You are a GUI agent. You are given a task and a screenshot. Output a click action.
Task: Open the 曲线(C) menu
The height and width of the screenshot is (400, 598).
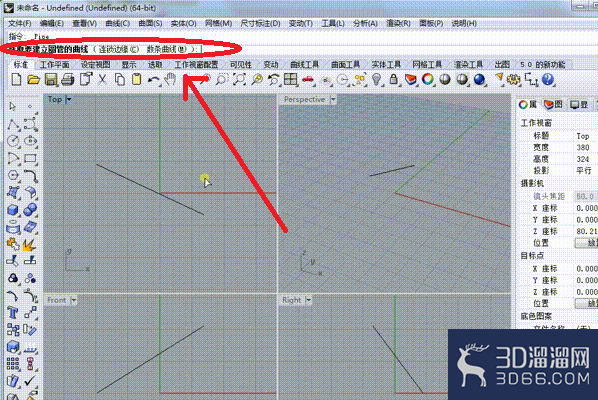coord(117,24)
